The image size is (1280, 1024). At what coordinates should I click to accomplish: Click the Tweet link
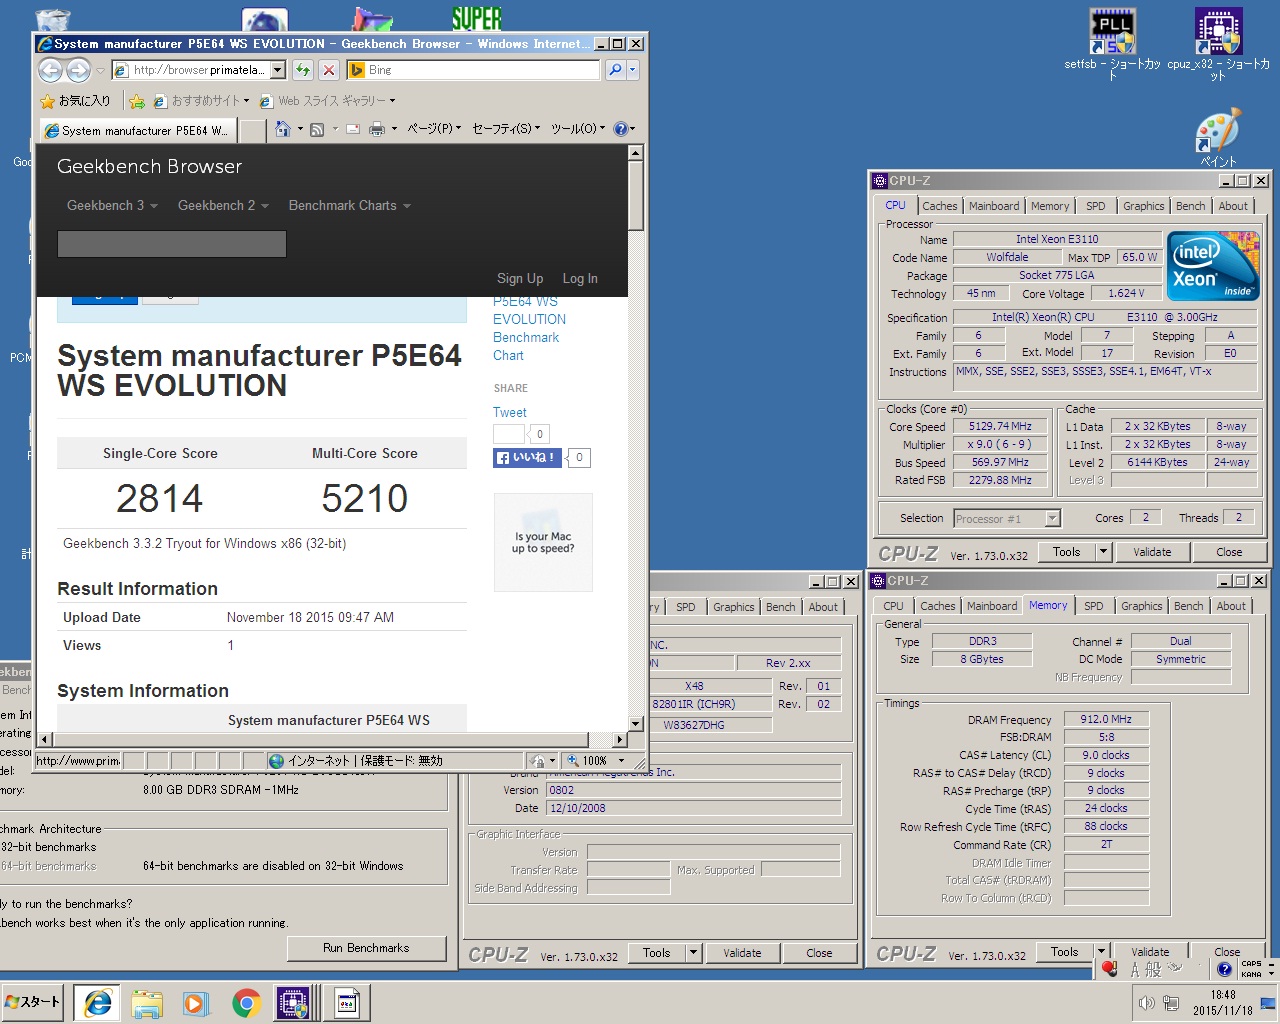pos(510,412)
